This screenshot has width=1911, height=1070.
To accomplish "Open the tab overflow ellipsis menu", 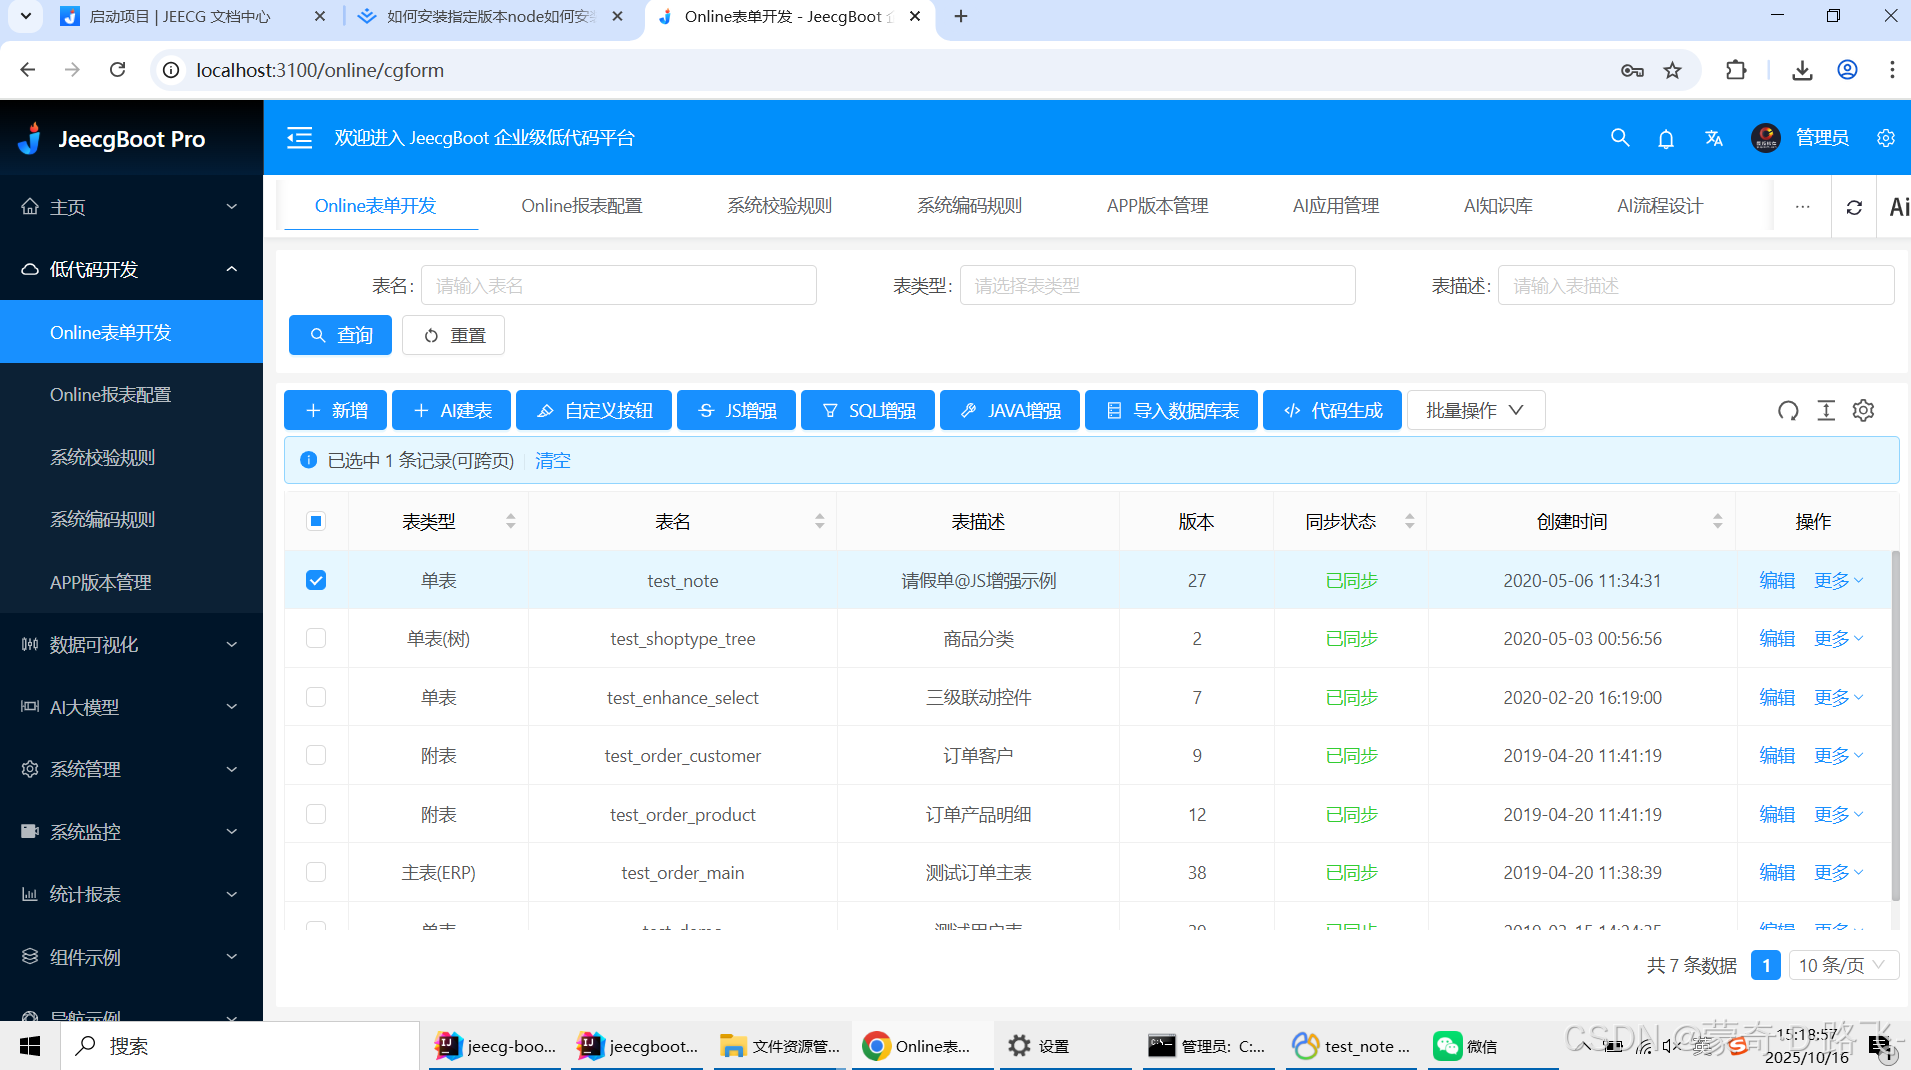I will tap(1802, 207).
